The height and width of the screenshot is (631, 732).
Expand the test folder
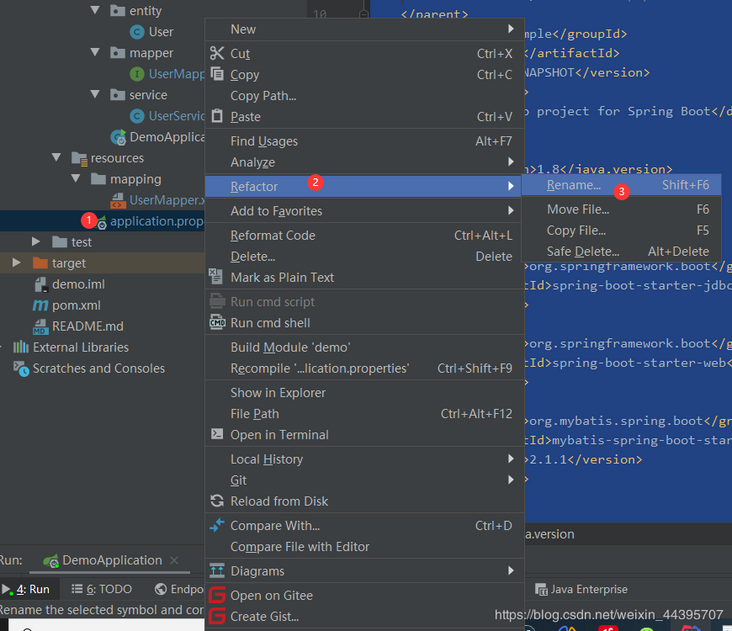[36, 241]
